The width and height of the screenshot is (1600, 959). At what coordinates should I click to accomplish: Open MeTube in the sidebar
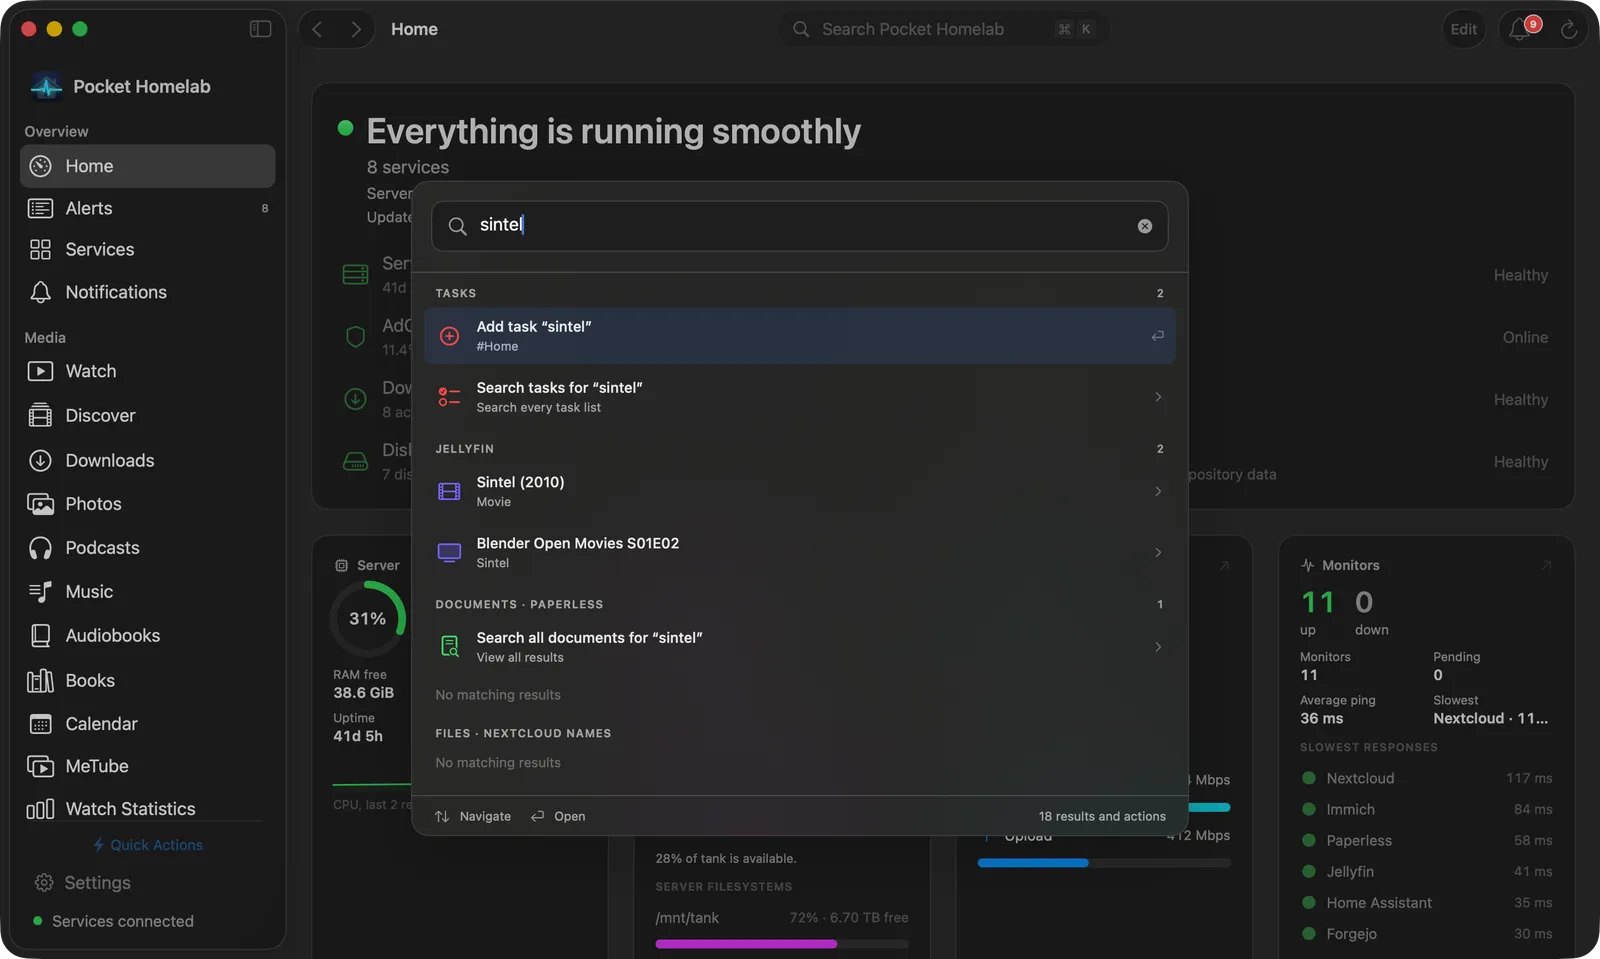pyautogui.click(x=147, y=766)
